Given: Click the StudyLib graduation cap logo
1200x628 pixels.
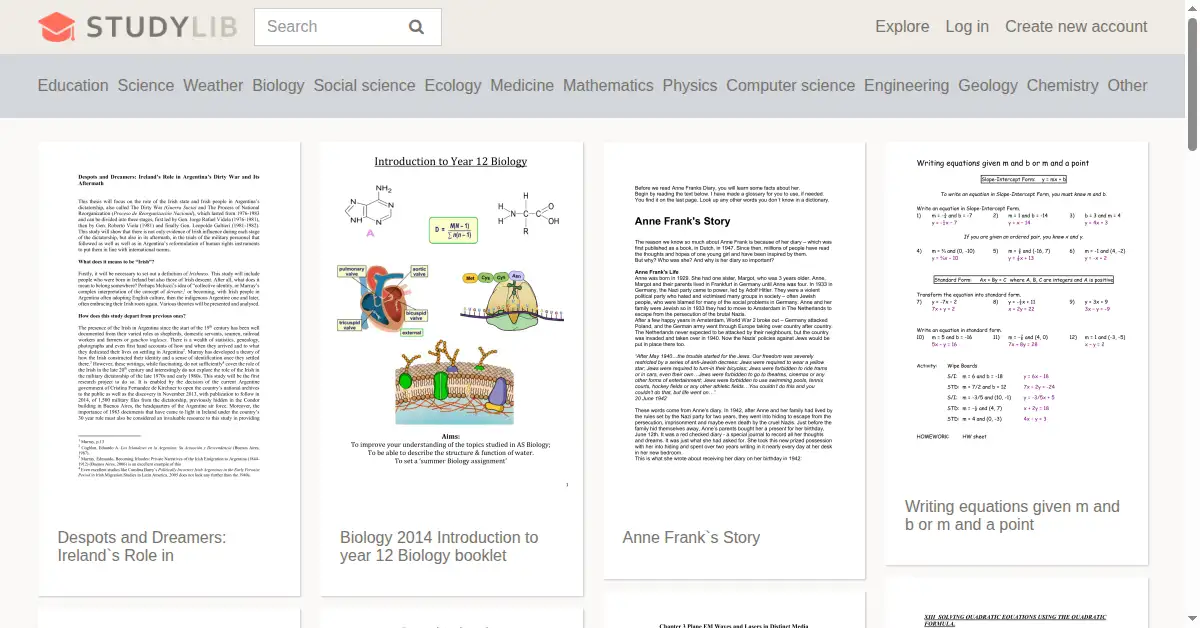Looking at the screenshot, I should pyautogui.click(x=57, y=27).
